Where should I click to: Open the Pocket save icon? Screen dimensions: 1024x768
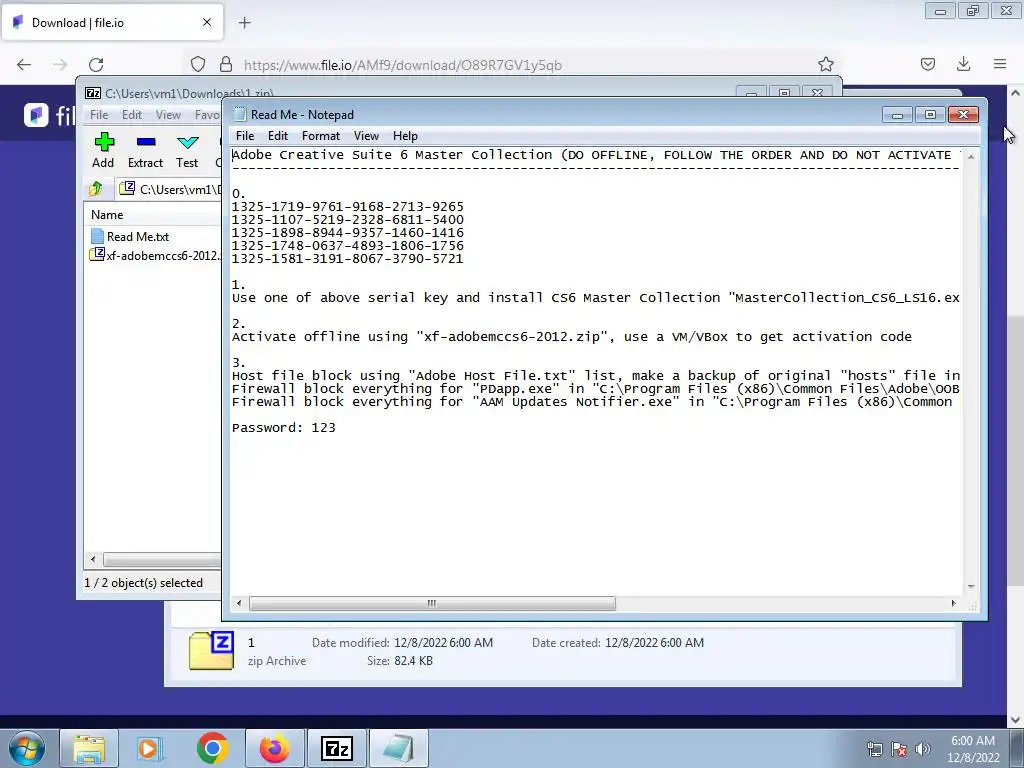click(x=928, y=64)
